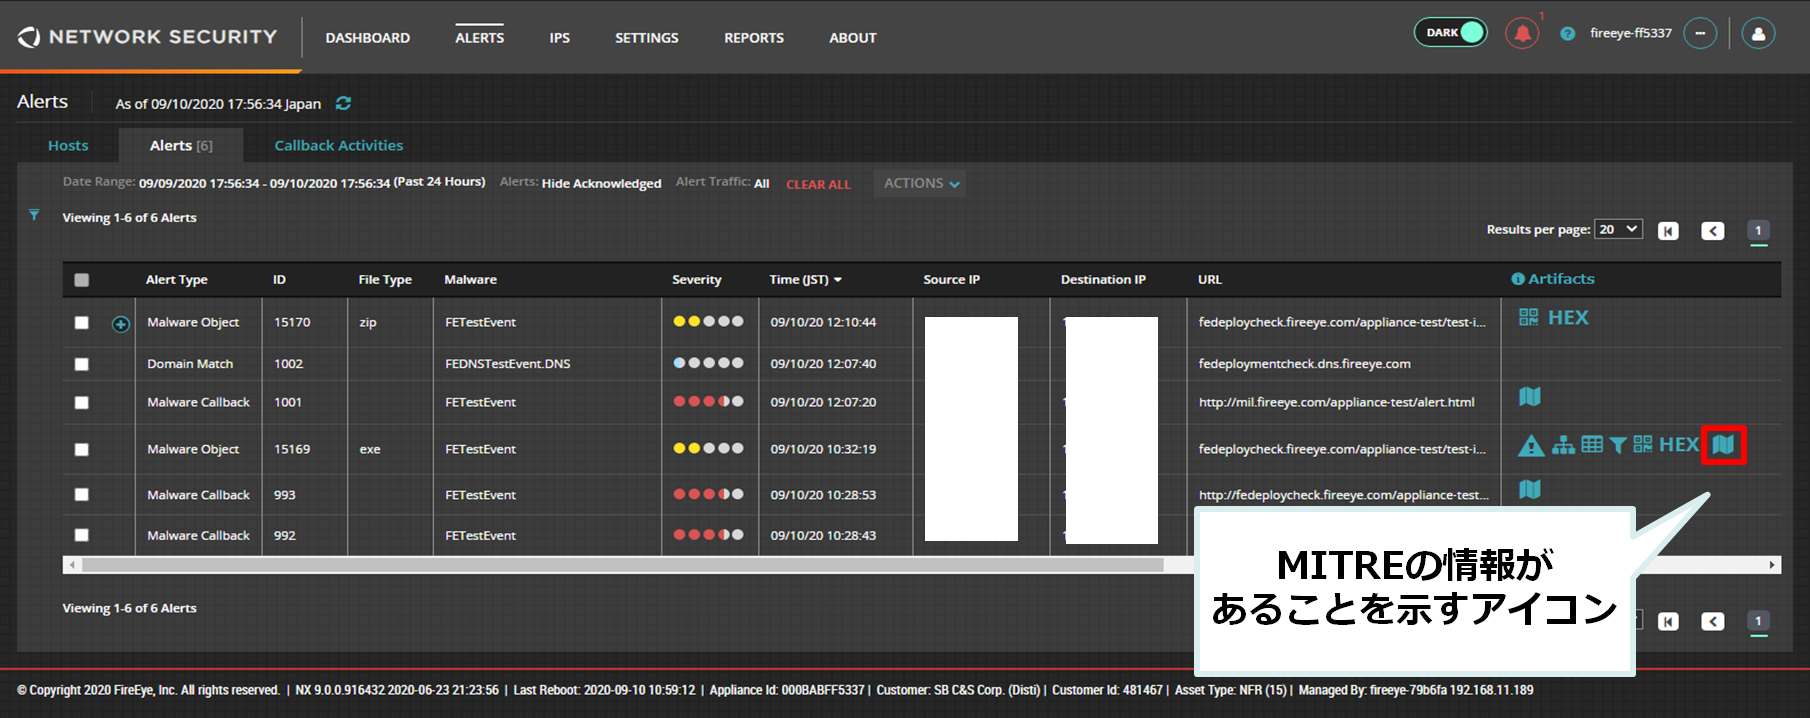The width and height of the screenshot is (1810, 718).
Task: Click the scrollbar left arrow
Action: (x=70, y=565)
